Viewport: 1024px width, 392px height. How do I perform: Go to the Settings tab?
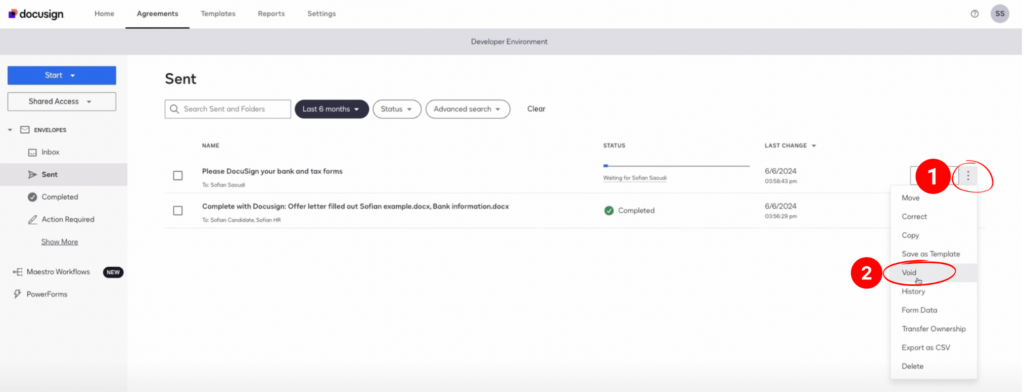[321, 14]
